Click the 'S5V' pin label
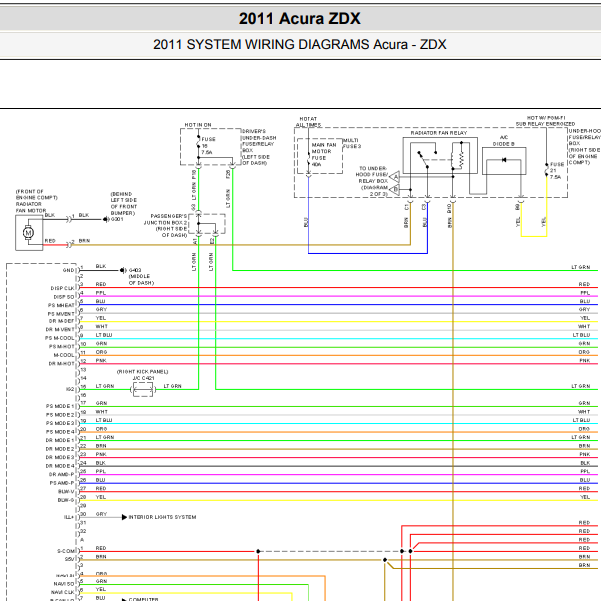The height and width of the screenshot is (601, 601). click(69, 560)
